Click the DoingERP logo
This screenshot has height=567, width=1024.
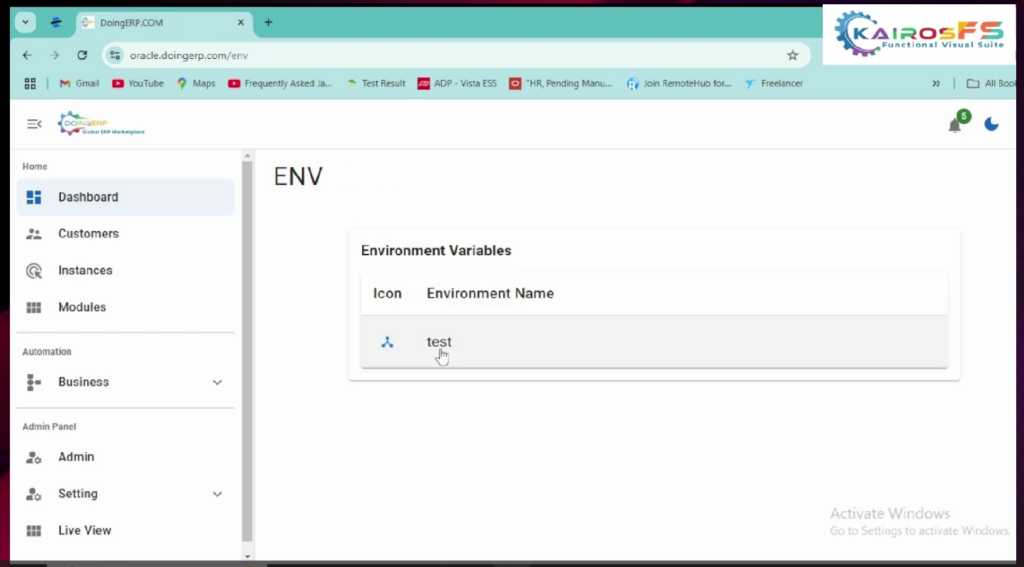pos(101,124)
